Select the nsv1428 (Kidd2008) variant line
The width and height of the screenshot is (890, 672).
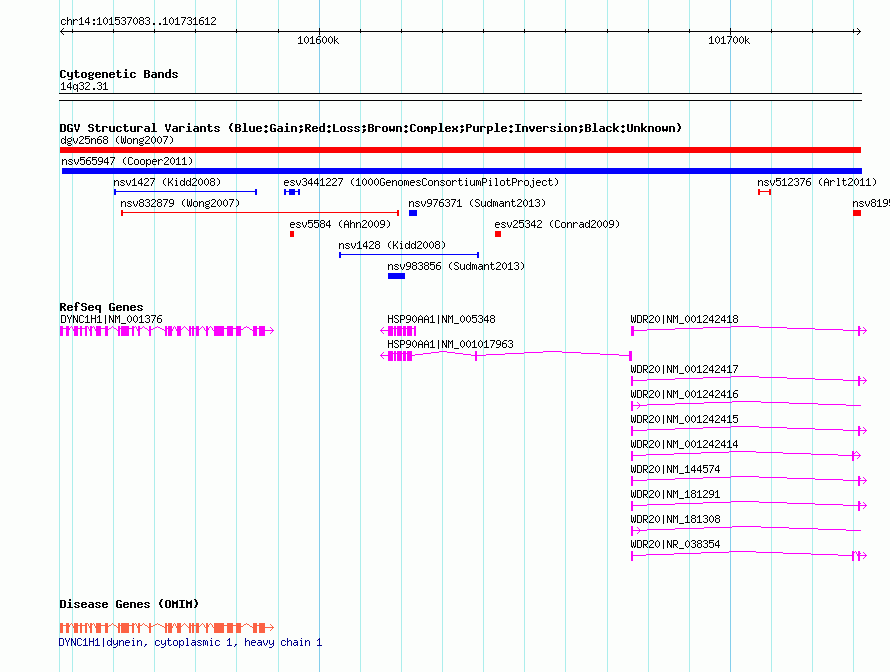tap(409, 255)
